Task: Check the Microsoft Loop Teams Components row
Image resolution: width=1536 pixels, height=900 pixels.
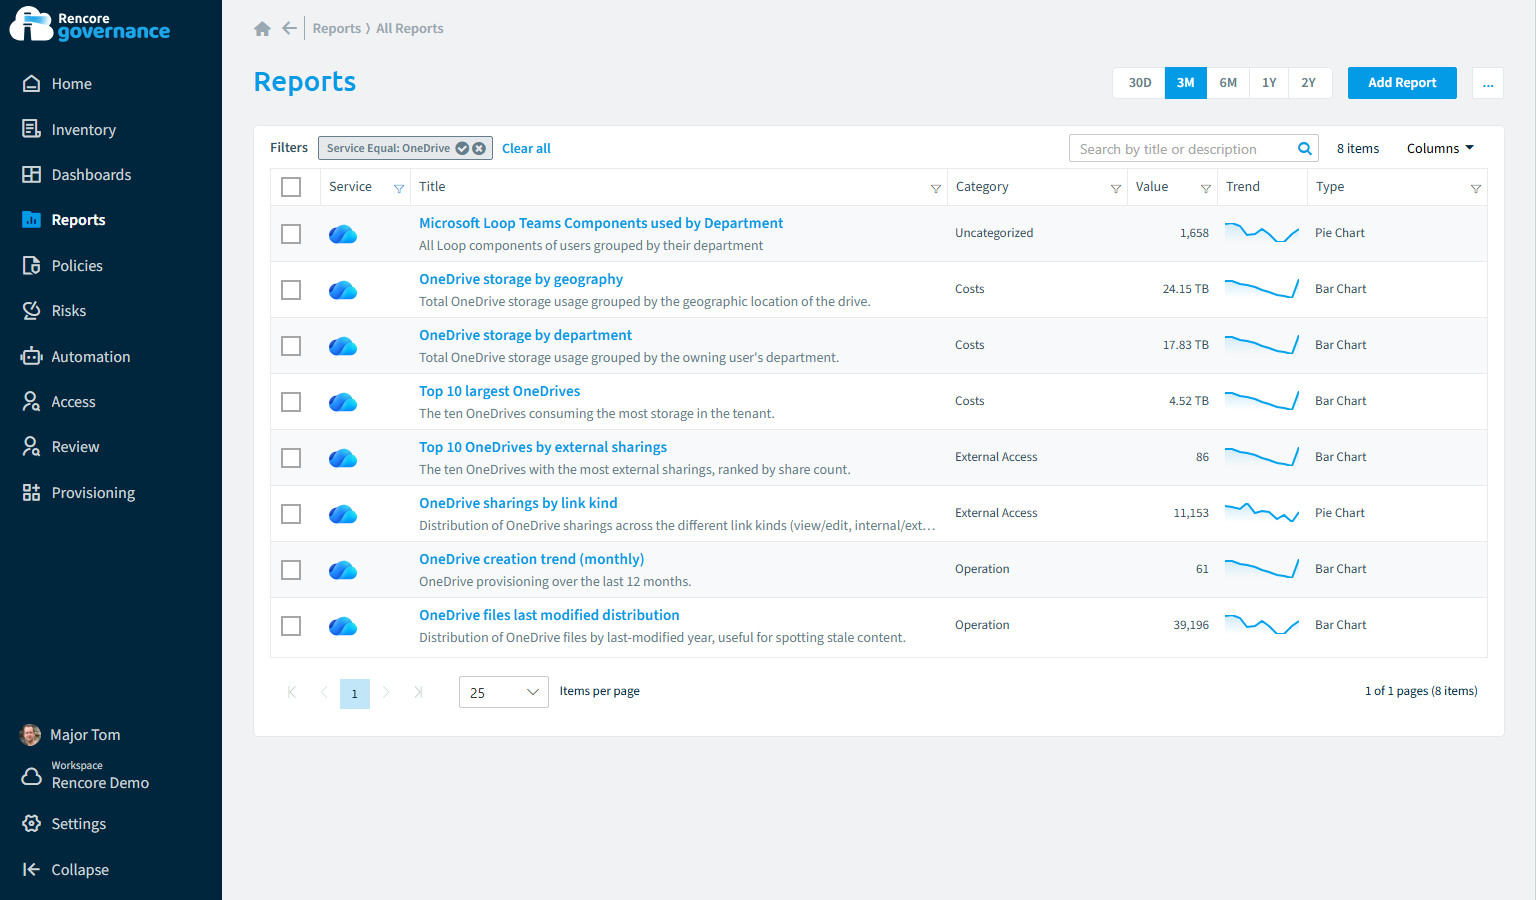Action: [x=291, y=234]
